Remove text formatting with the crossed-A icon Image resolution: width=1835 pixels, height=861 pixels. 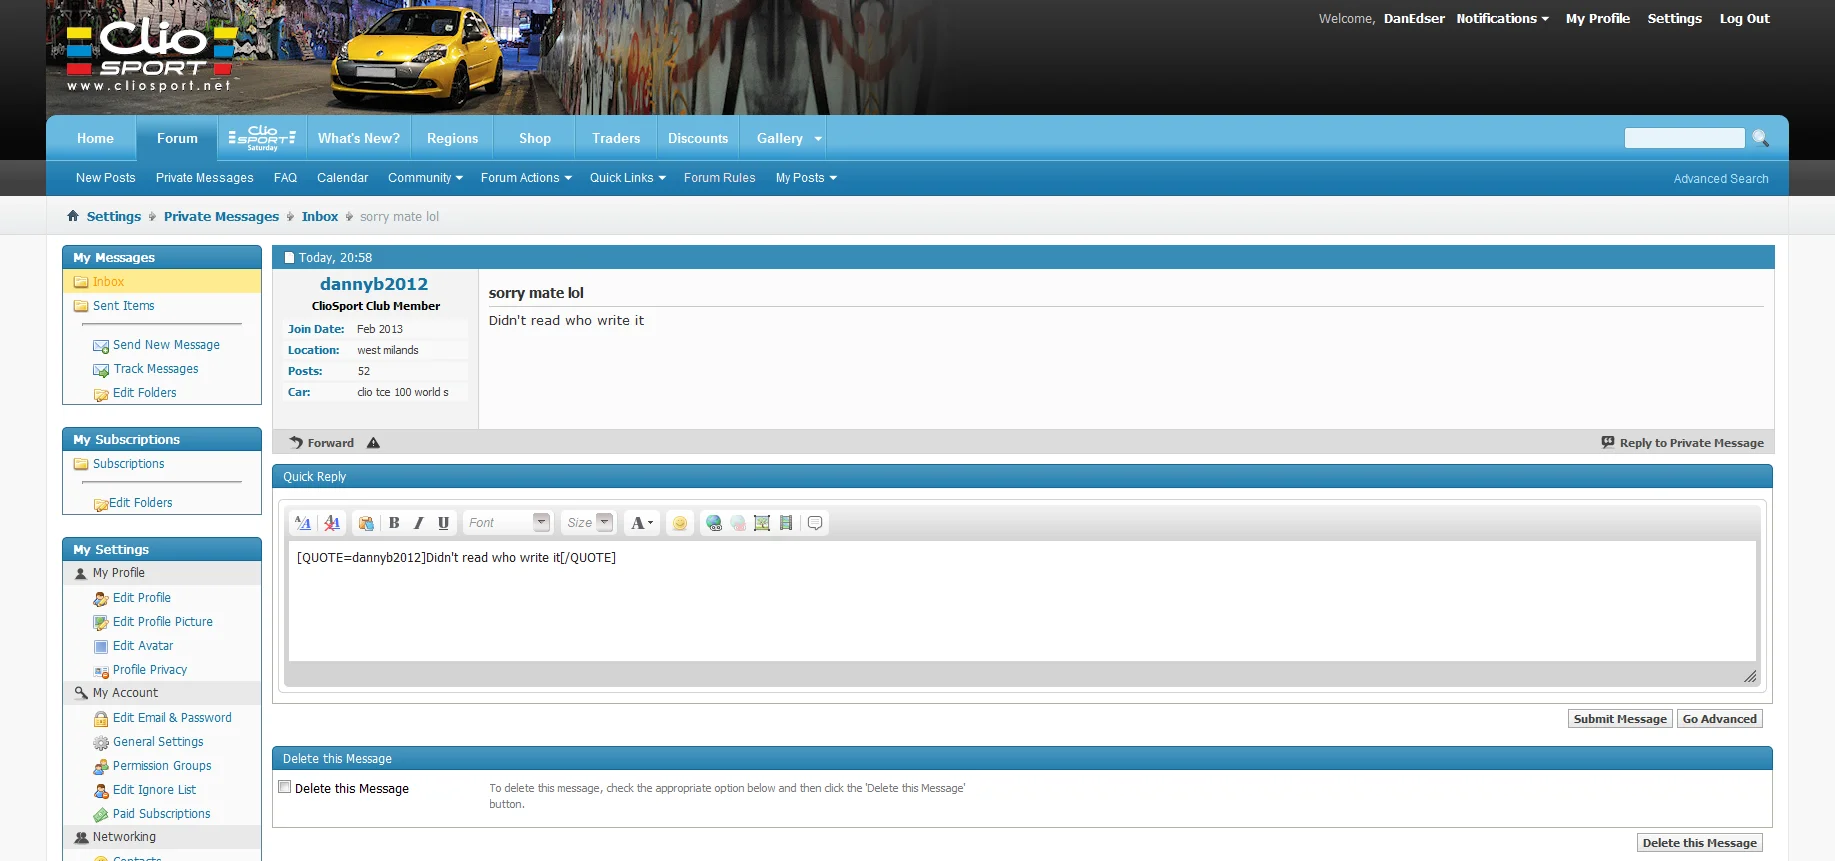[x=332, y=523]
